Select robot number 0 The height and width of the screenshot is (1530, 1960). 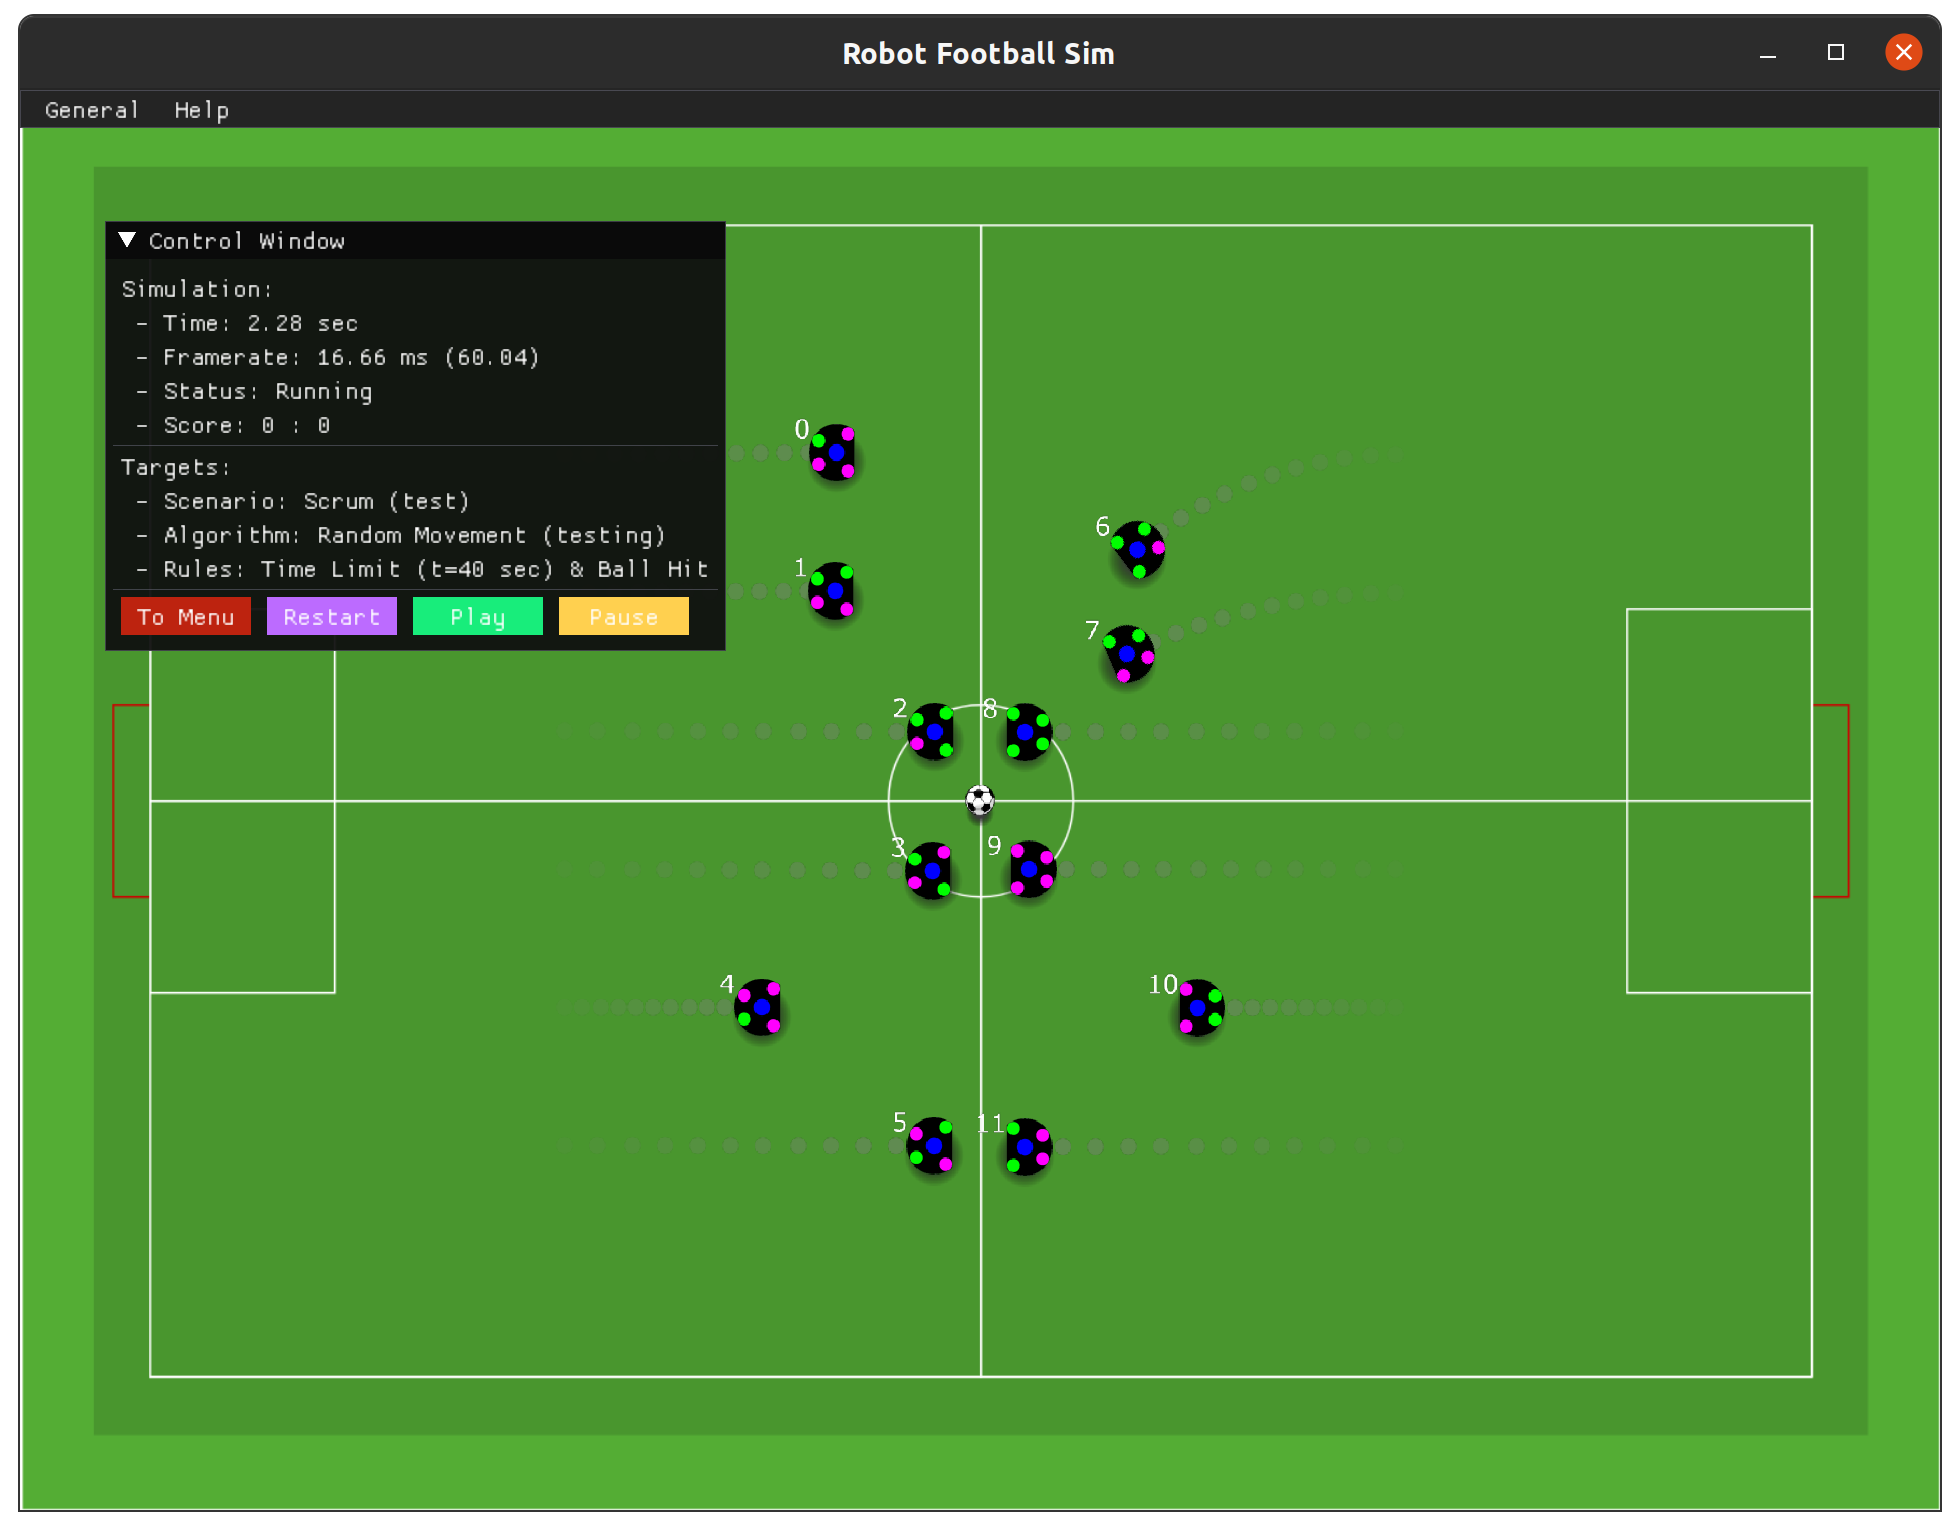coord(834,452)
